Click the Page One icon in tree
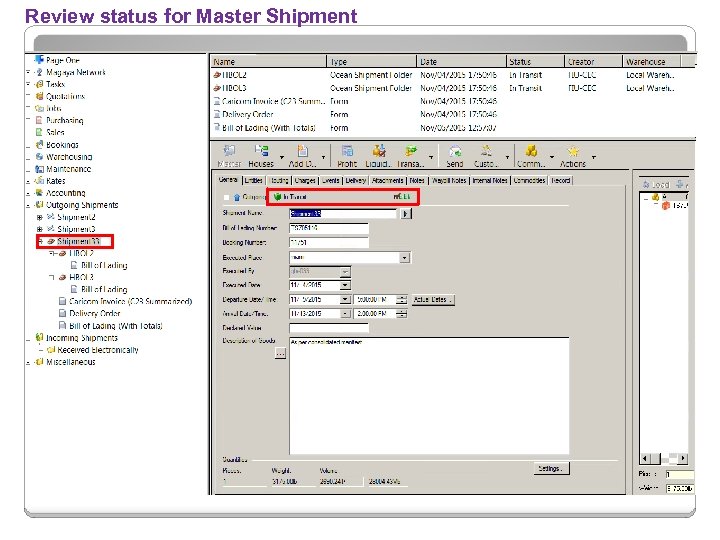This screenshot has width=720, height=540. pos(39,60)
